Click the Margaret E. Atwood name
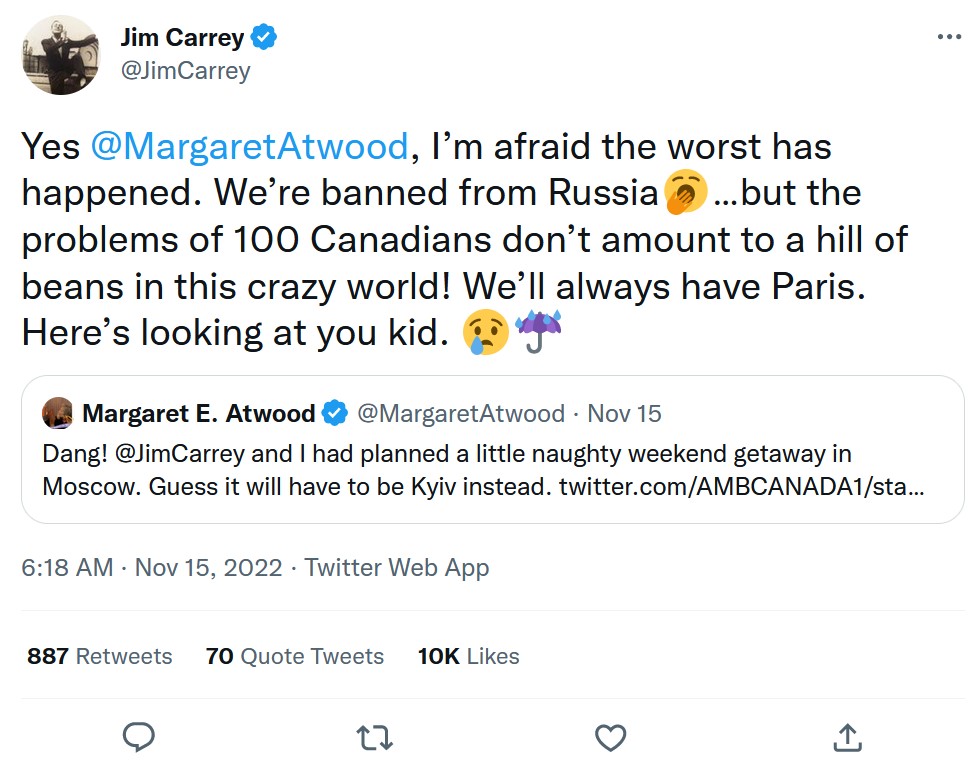Image resolution: width=972 pixels, height=776 pixels. 198,413
